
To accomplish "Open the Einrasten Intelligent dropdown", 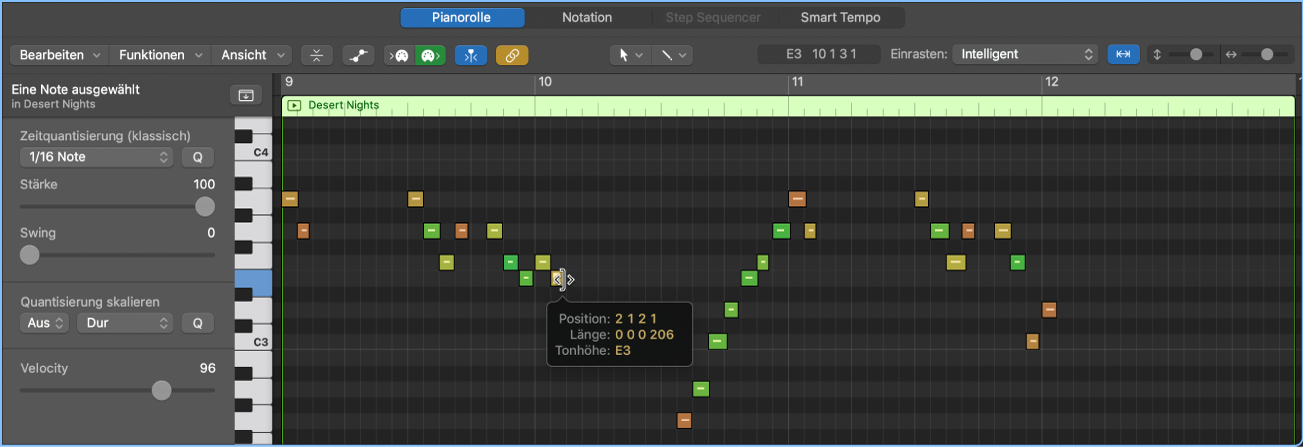I will [x=1025, y=55].
